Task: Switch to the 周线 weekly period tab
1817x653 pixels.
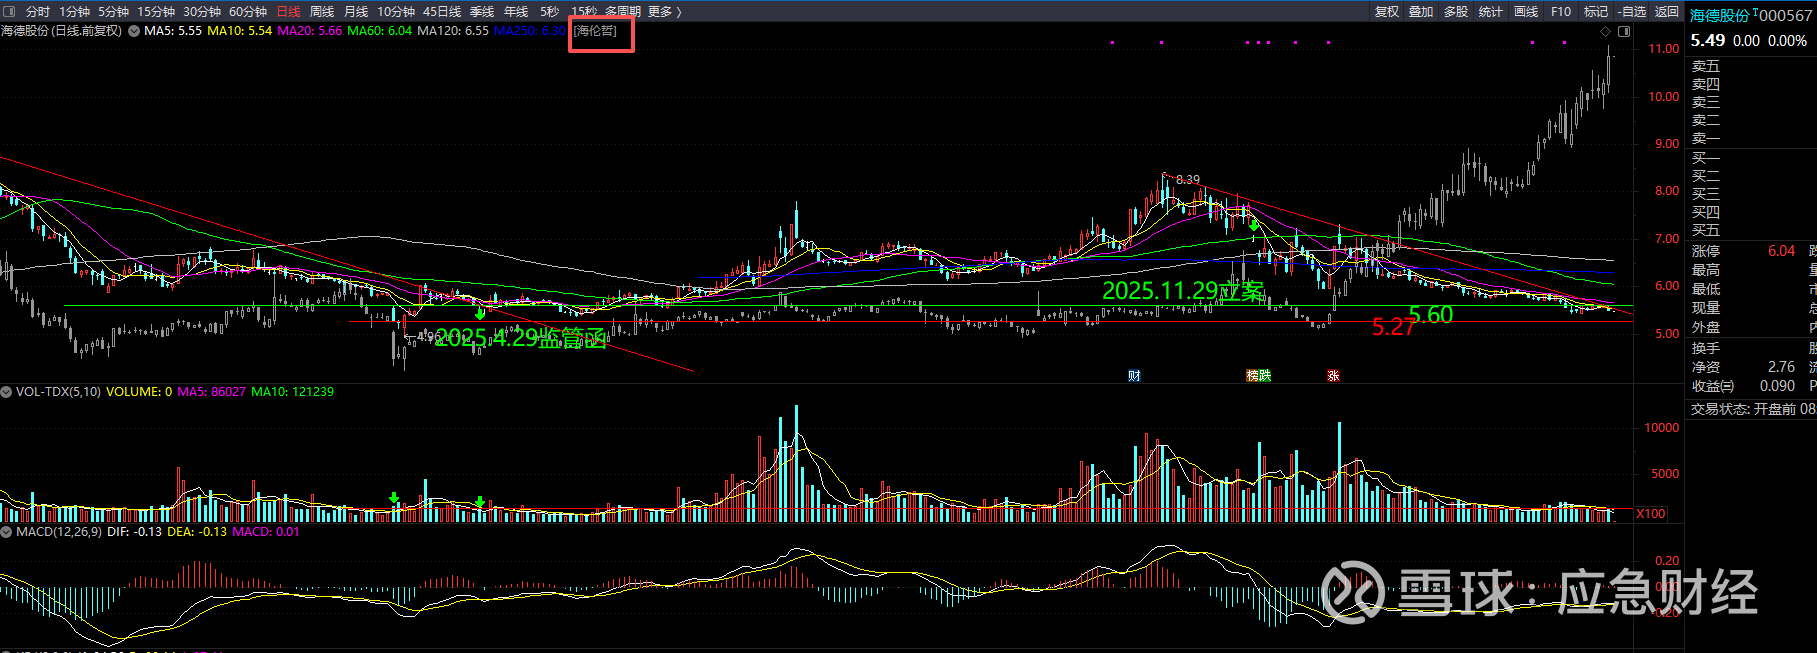Action: click(x=322, y=11)
